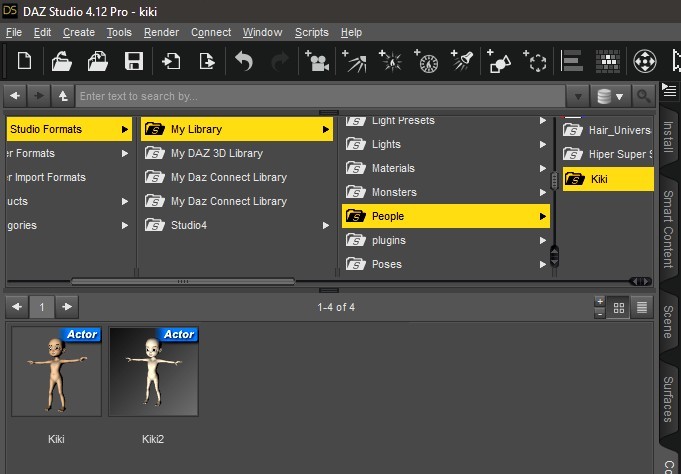
Task: Go forward in content navigation
Action: [39, 96]
